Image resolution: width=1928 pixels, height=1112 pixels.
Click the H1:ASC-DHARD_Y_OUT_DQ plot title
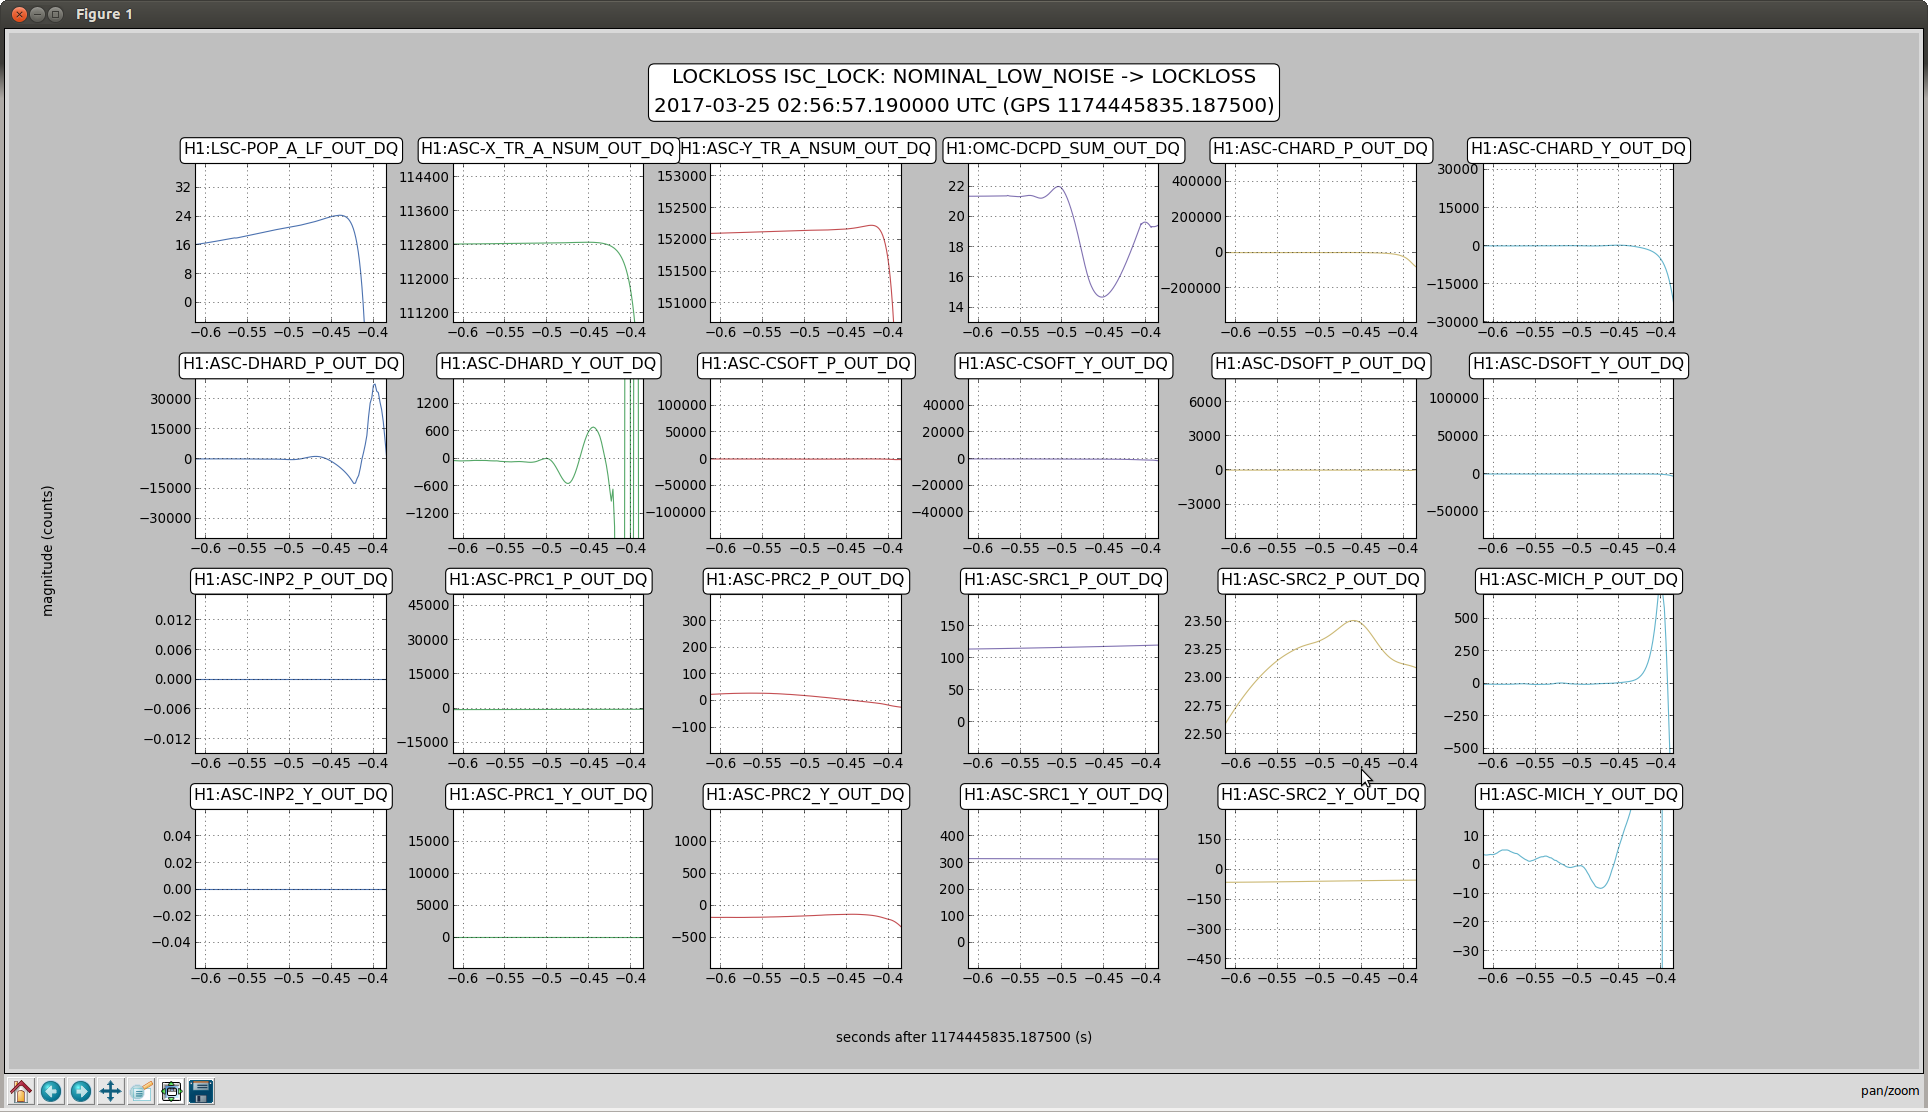coord(548,364)
